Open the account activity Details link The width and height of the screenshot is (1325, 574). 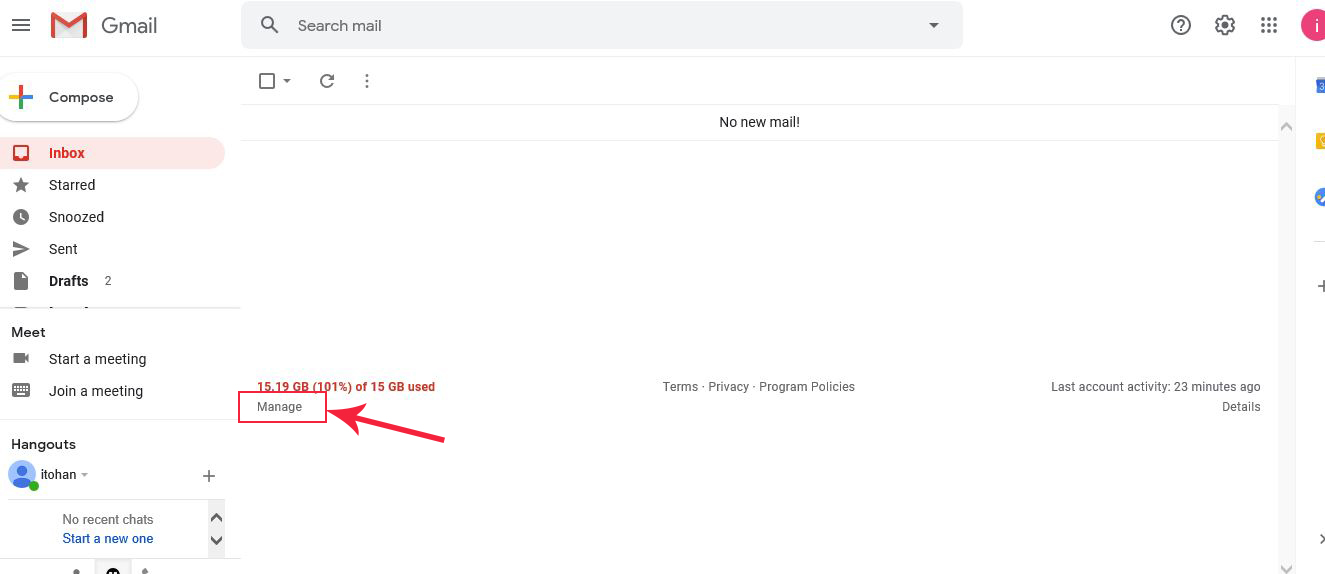pyautogui.click(x=1241, y=407)
